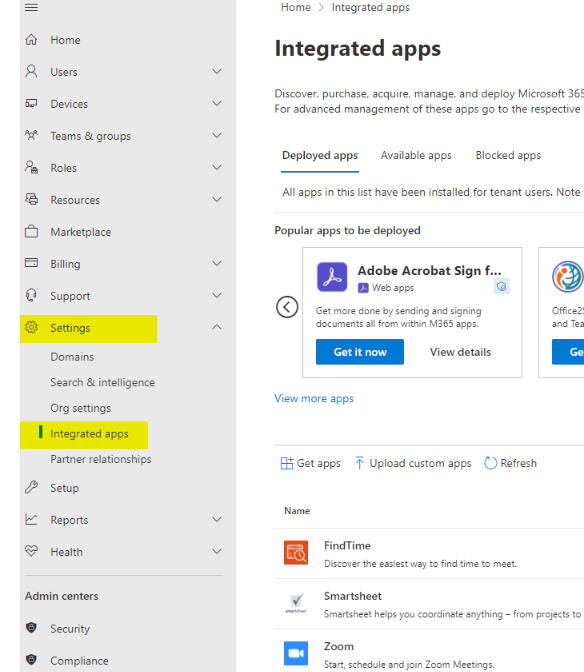Open Org settings
Image resolution: width=584 pixels, height=672 pixels.
point(81,408)
